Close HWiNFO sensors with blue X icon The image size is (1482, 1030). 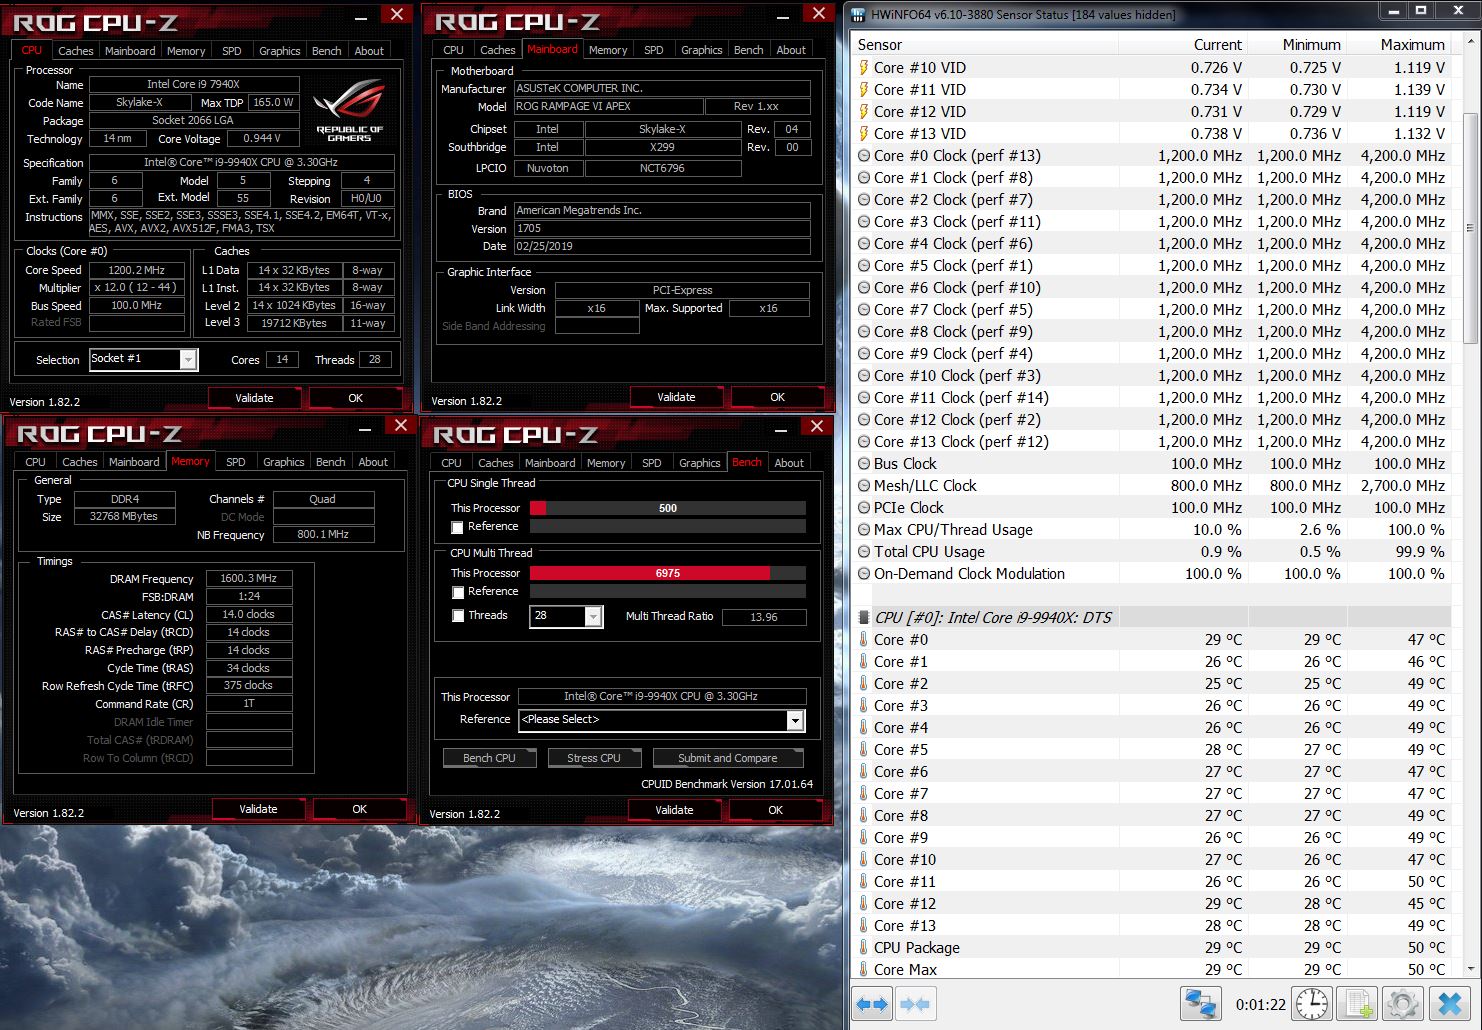pos(1449,1004)
